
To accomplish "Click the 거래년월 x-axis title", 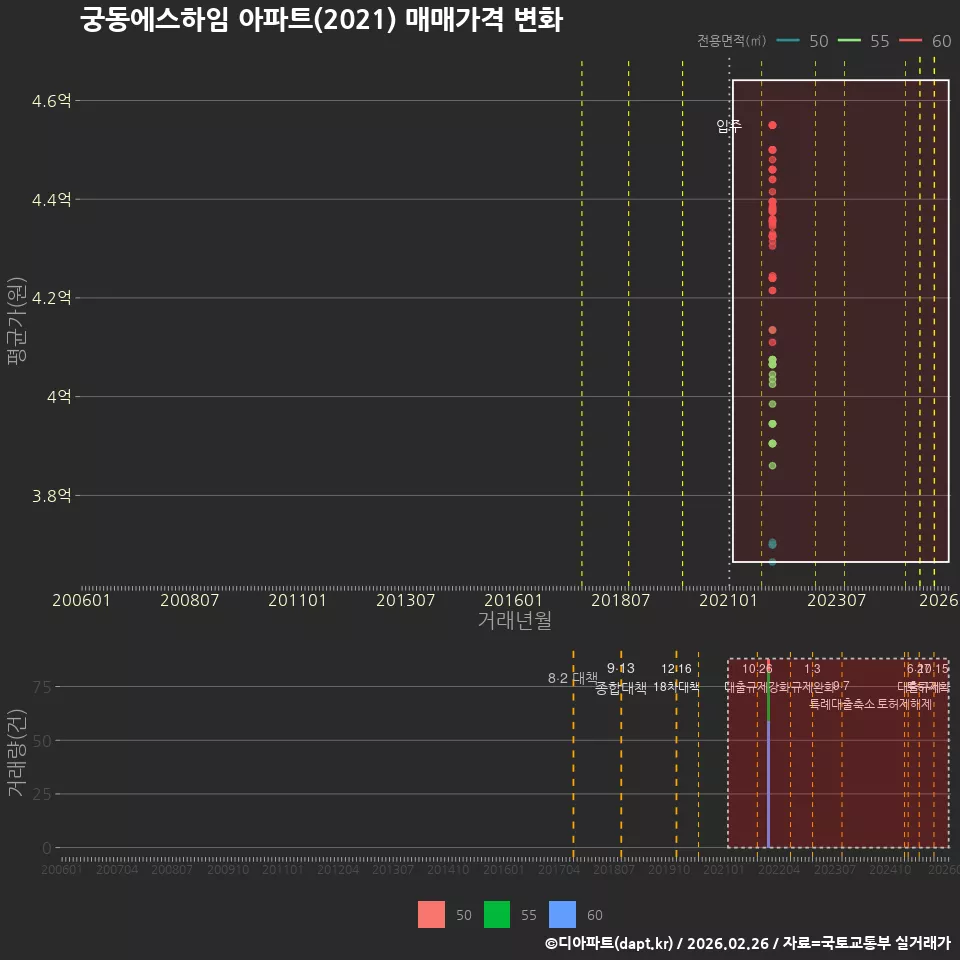I will [x=514, y=620].
